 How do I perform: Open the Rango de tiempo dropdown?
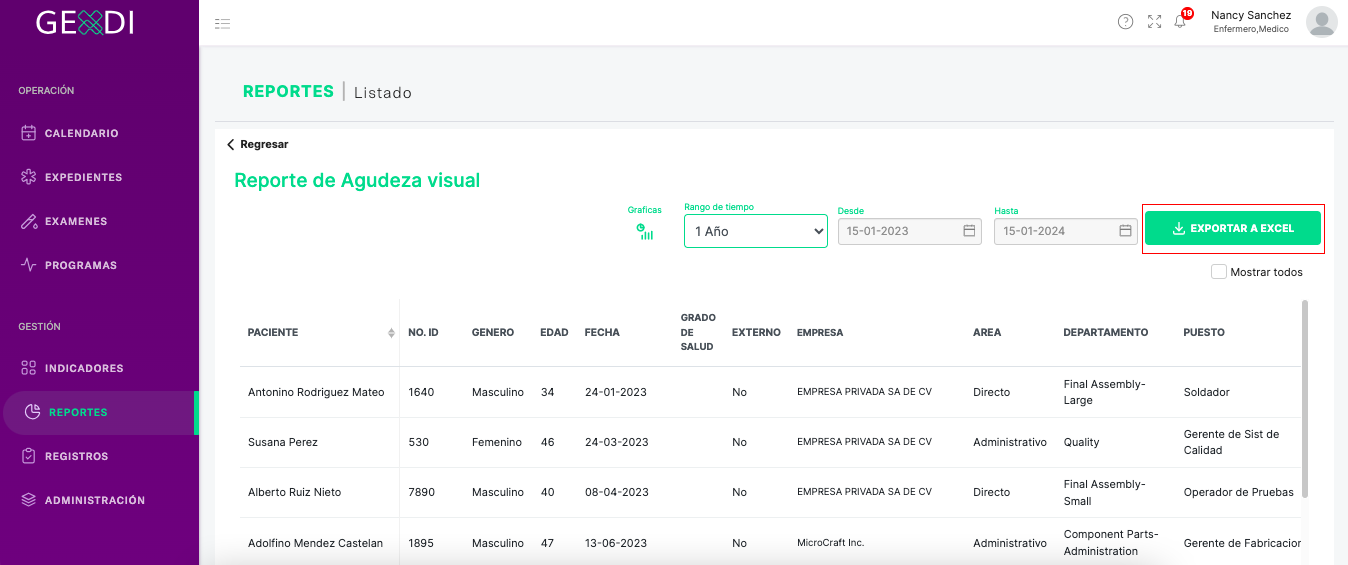[755, 231]
